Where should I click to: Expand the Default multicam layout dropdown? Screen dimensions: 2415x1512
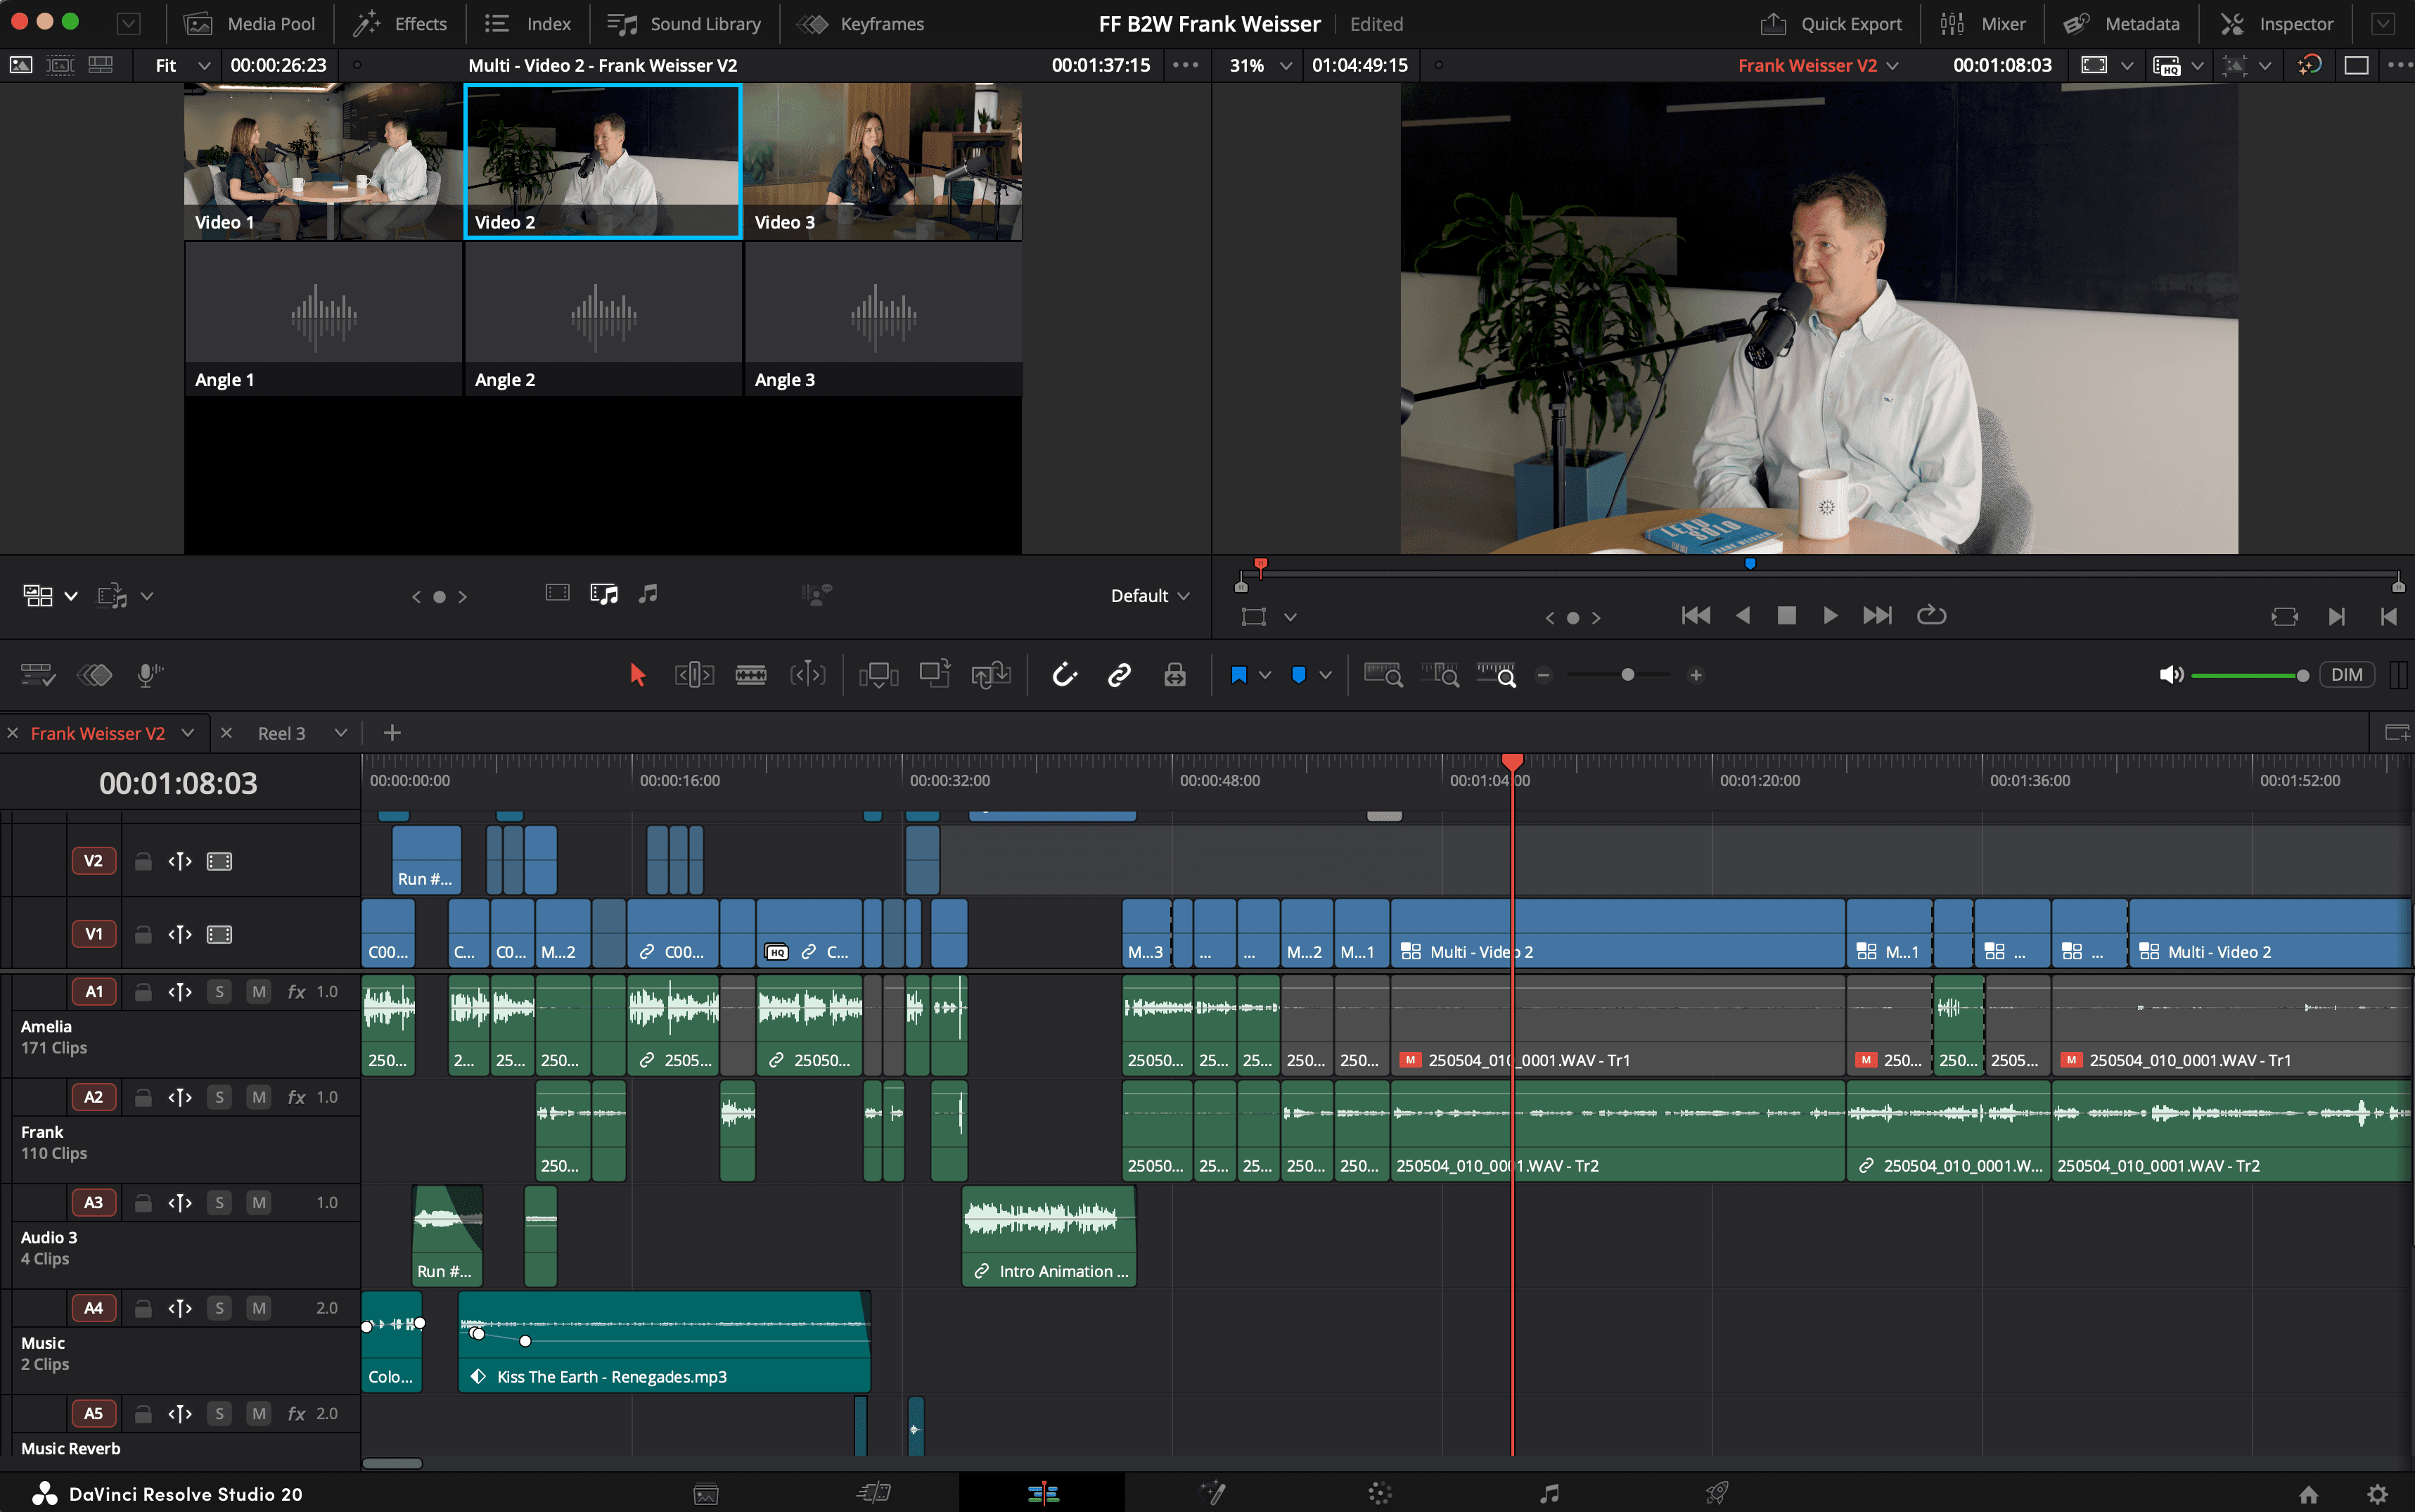(1150, 595)
